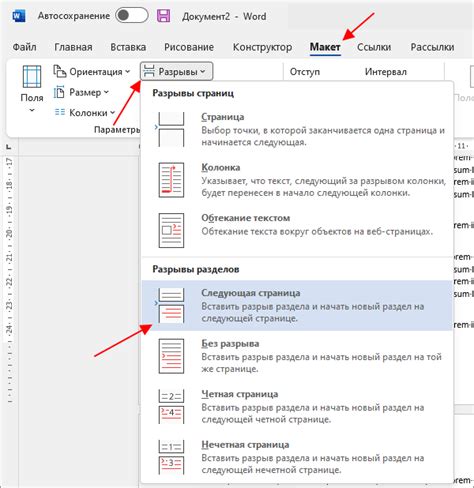Select the Колонка column break icon
474x488 pixels.
tap(171, 180)
